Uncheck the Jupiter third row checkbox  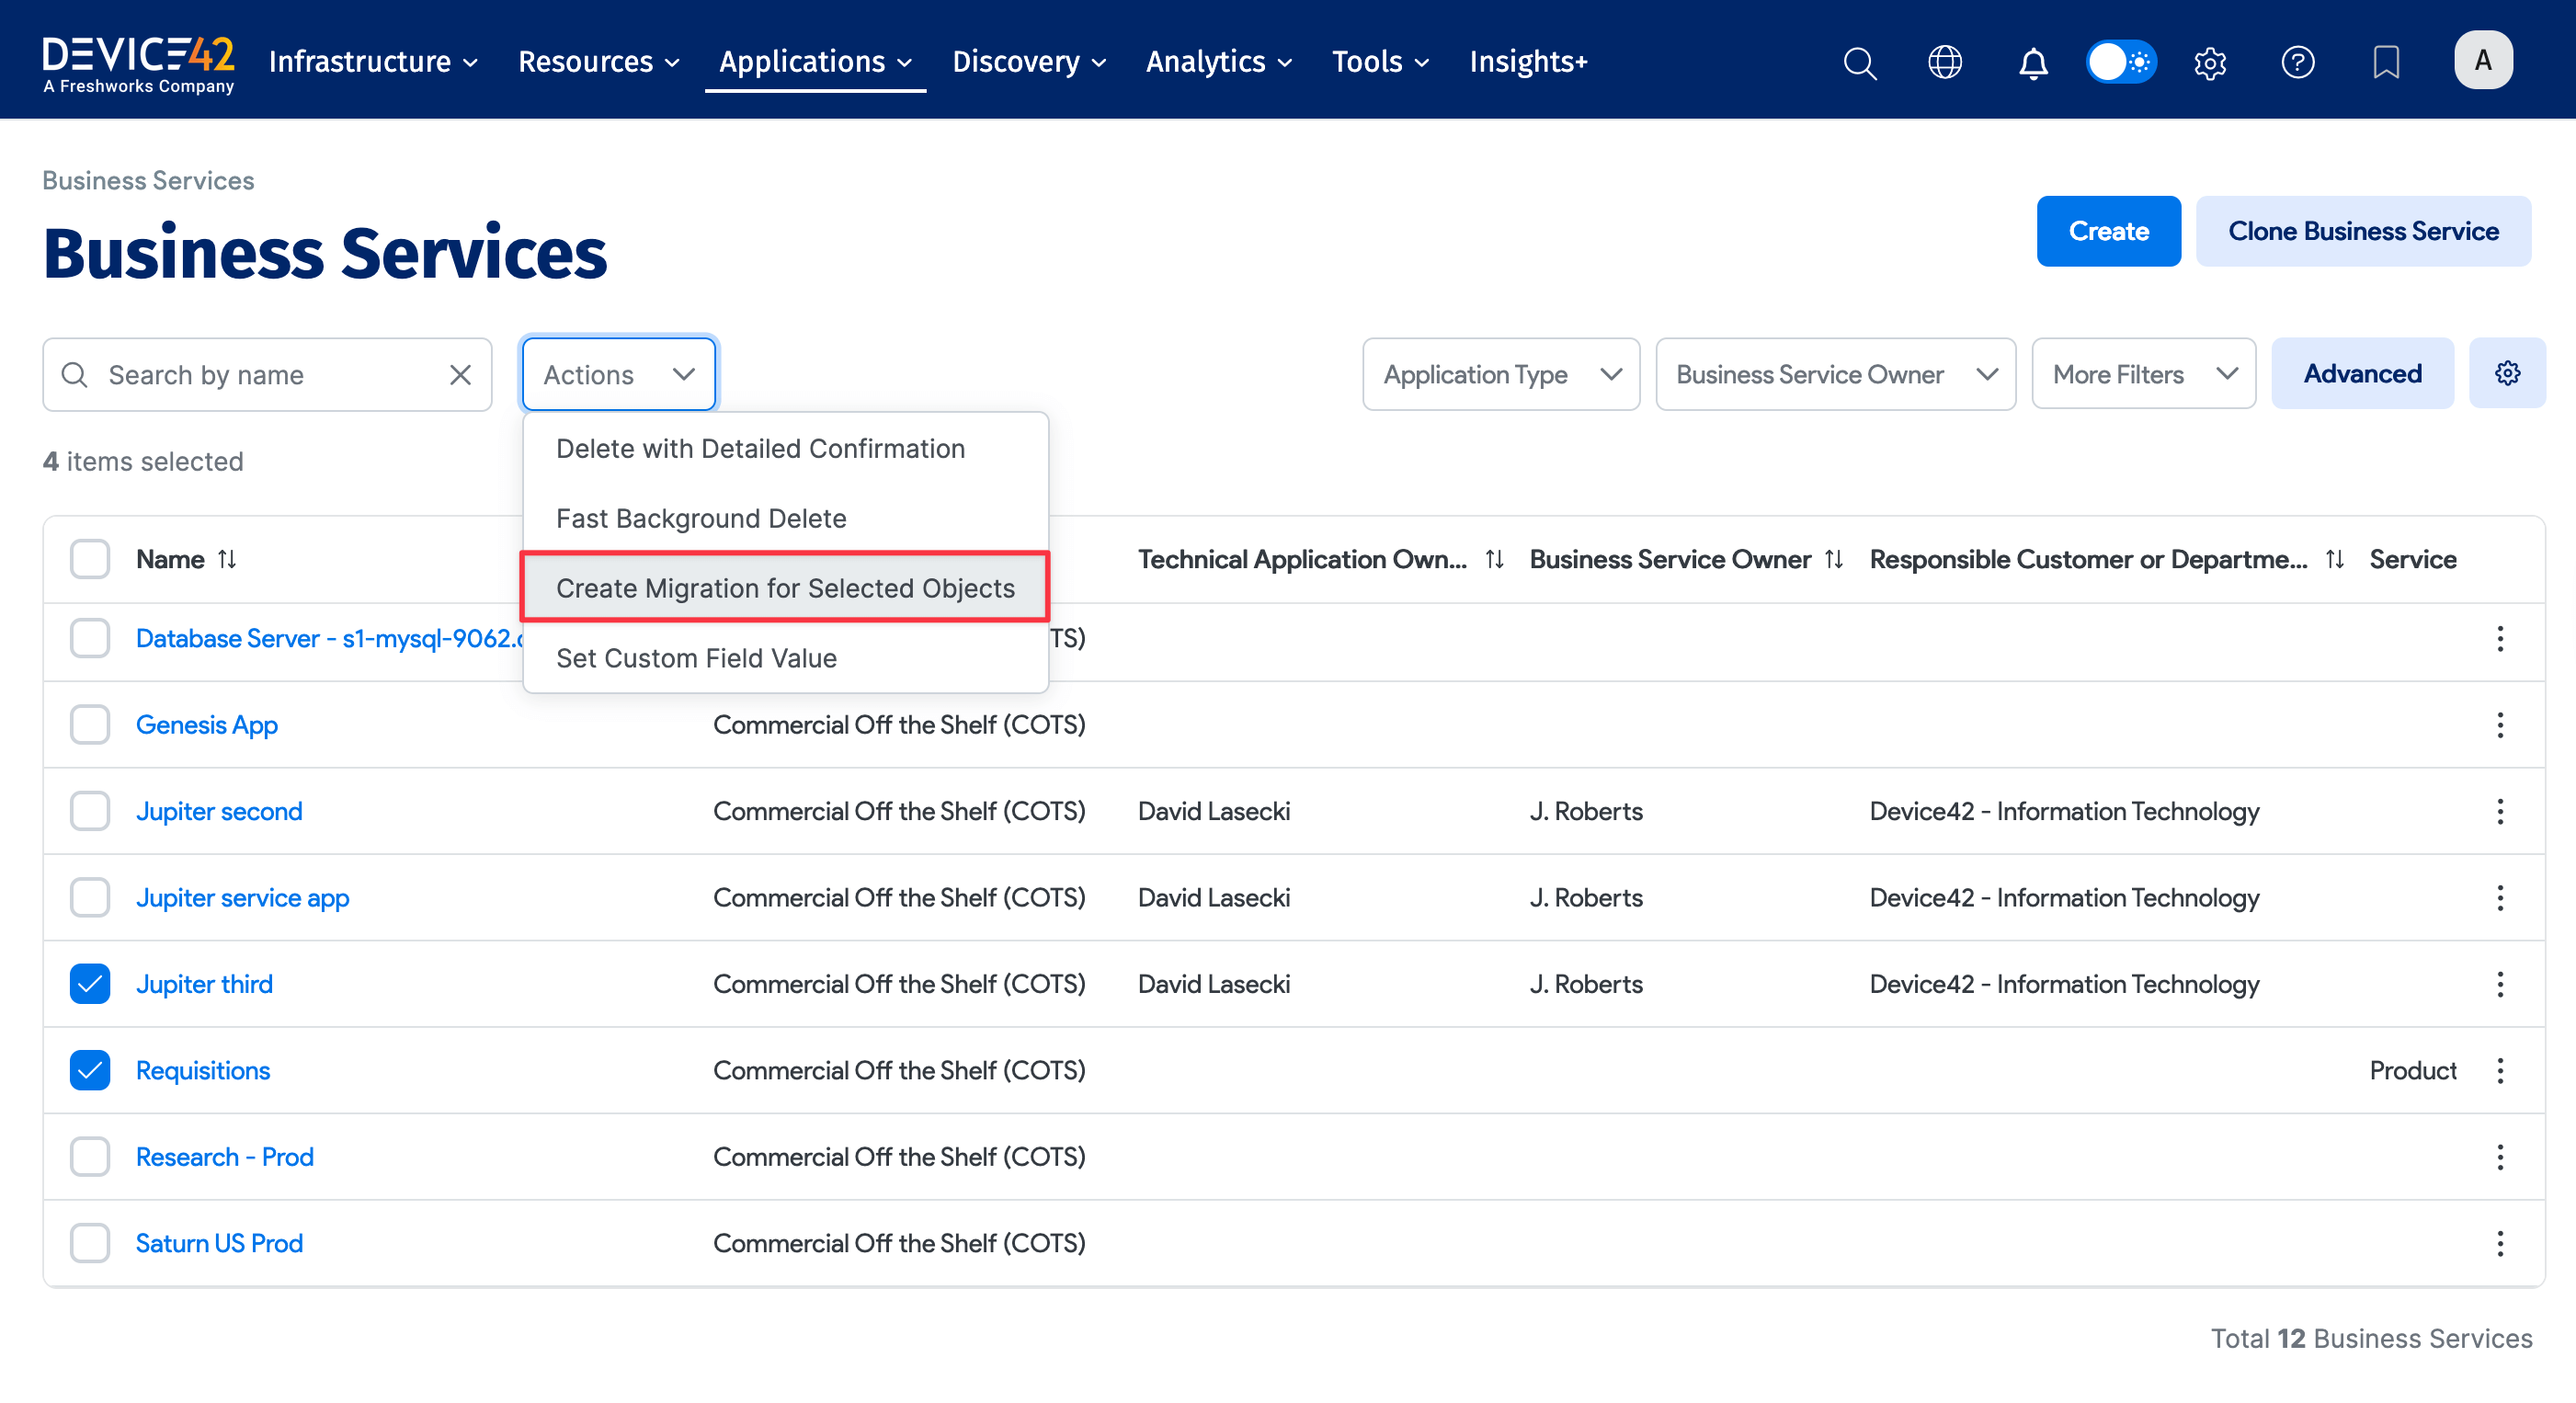point(89,984)
